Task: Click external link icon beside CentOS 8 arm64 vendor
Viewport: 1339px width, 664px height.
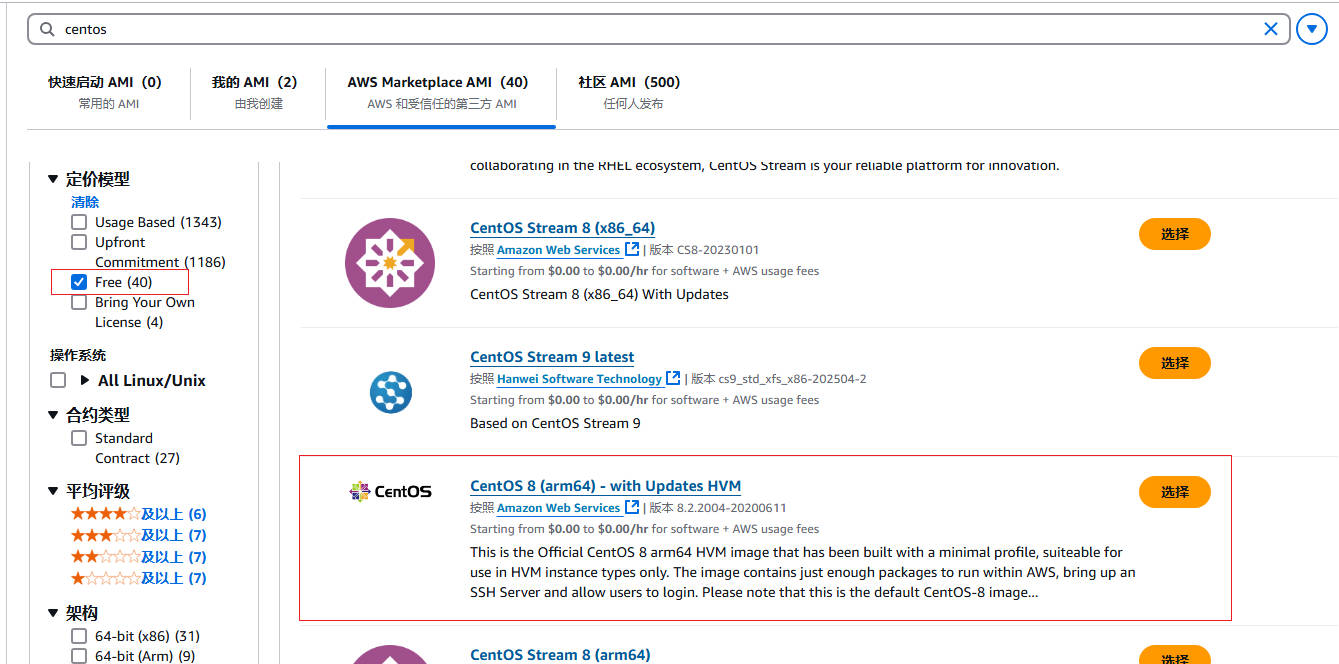Action: point(632,507)
